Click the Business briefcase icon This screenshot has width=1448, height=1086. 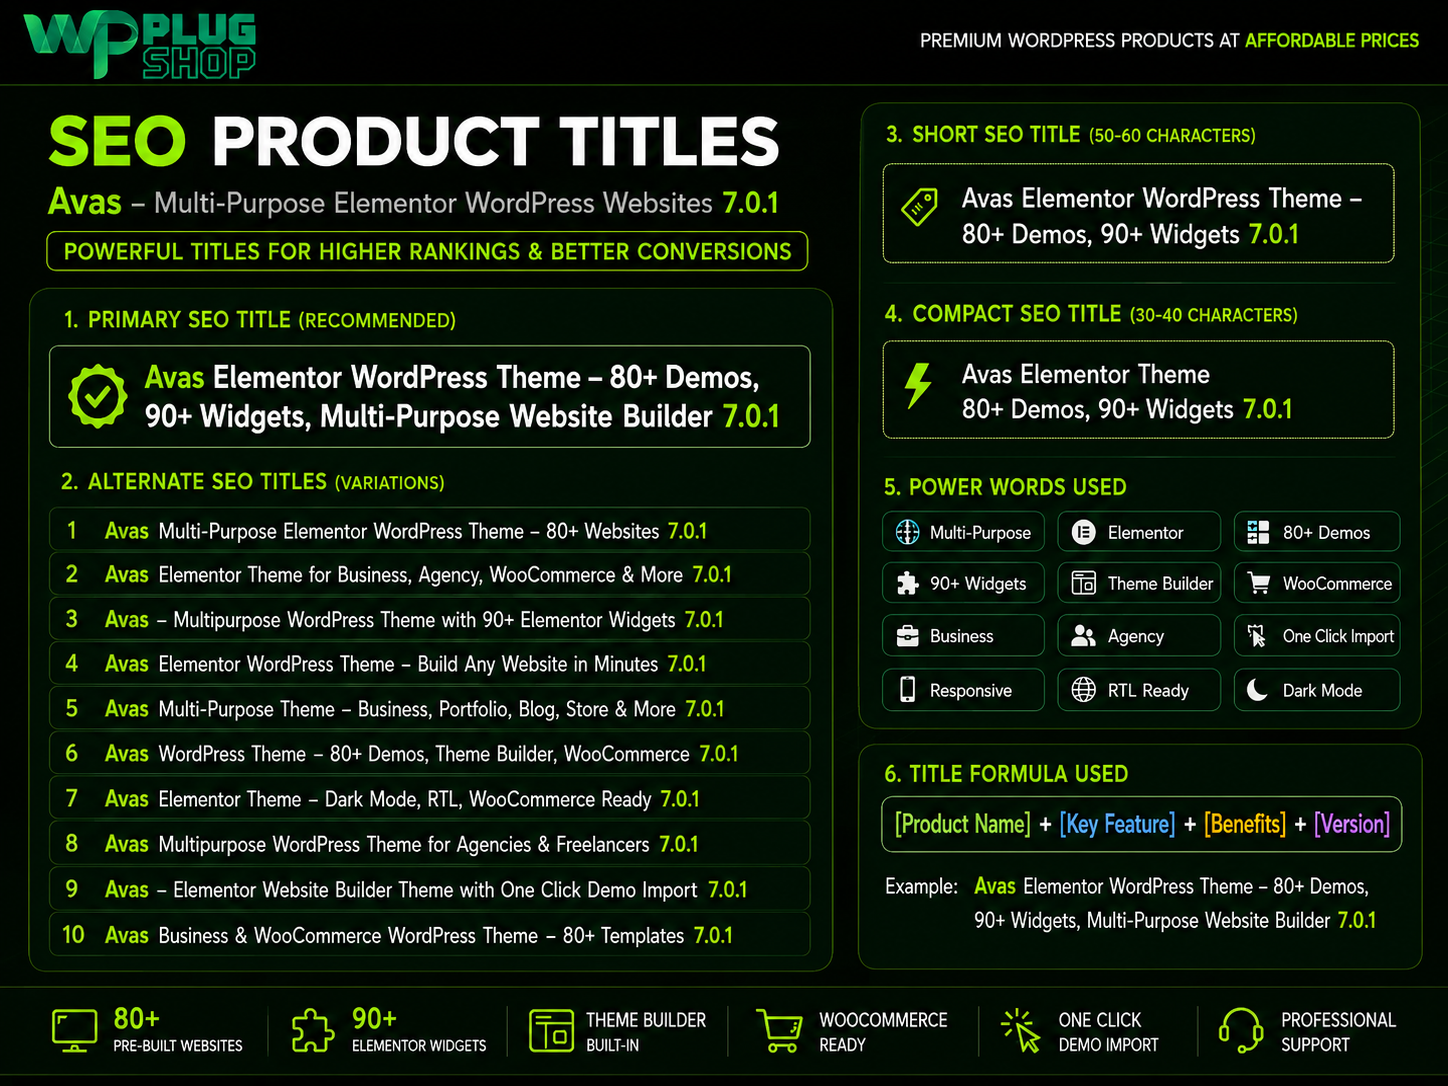pos(907,636)
